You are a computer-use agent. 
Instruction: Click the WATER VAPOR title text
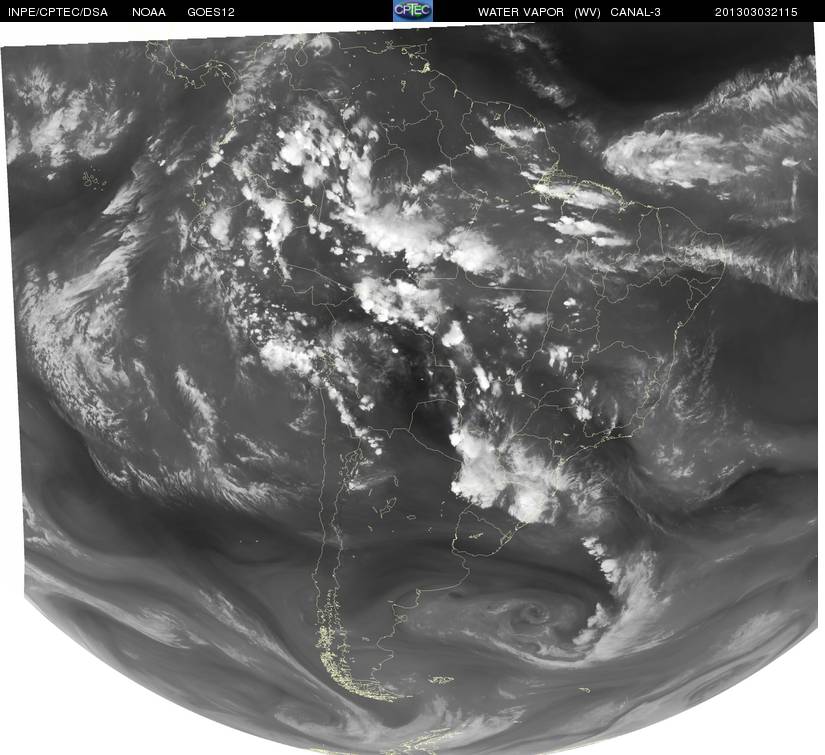pos(520,12)
